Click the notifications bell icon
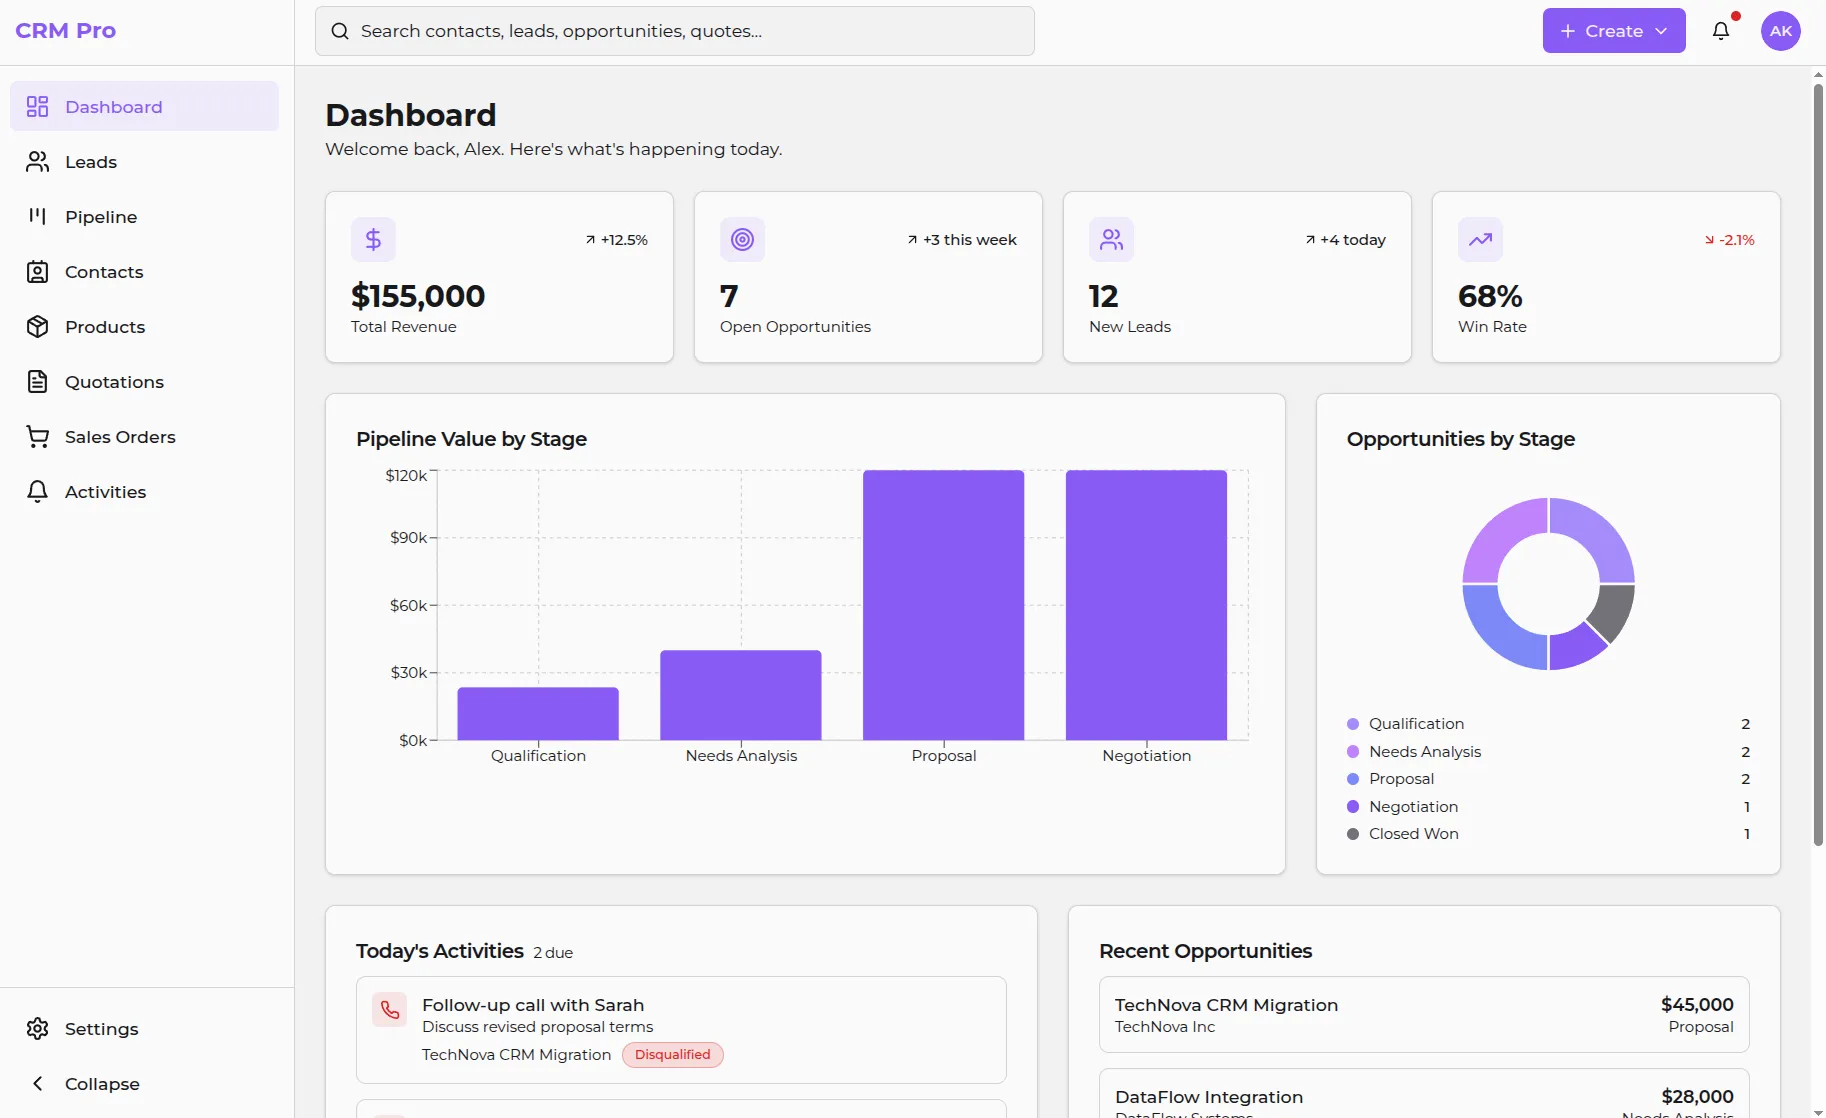 [x=1720, y=31]
